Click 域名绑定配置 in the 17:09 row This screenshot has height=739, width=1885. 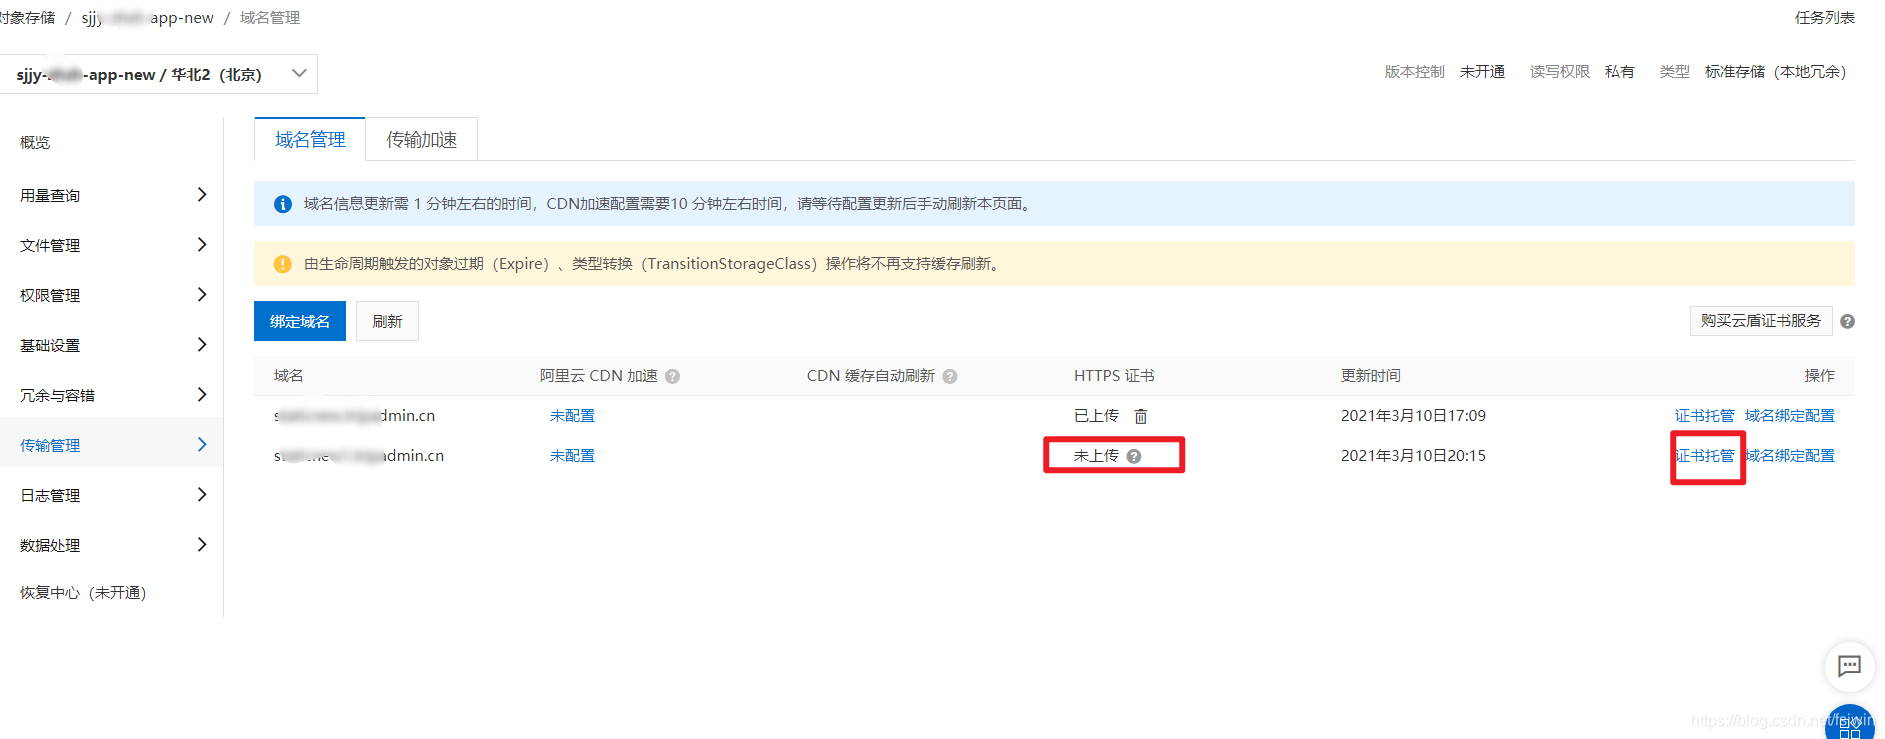click(1790, 416)
